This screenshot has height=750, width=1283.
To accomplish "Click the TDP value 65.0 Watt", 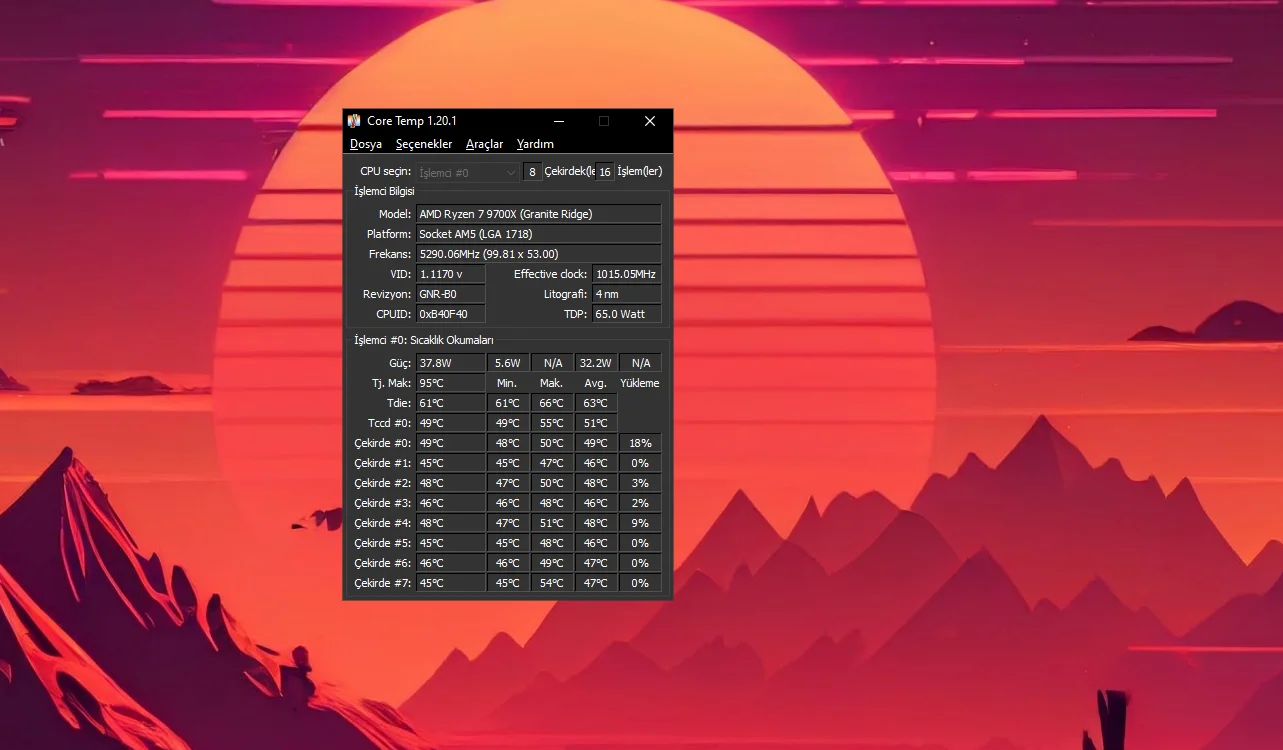I will 627,314.
